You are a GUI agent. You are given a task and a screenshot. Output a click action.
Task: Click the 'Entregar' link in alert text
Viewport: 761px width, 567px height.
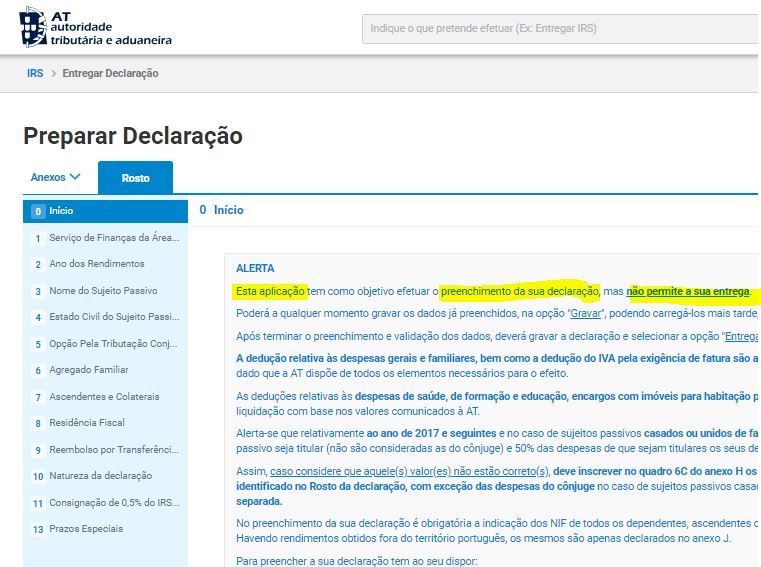[741, 336]
